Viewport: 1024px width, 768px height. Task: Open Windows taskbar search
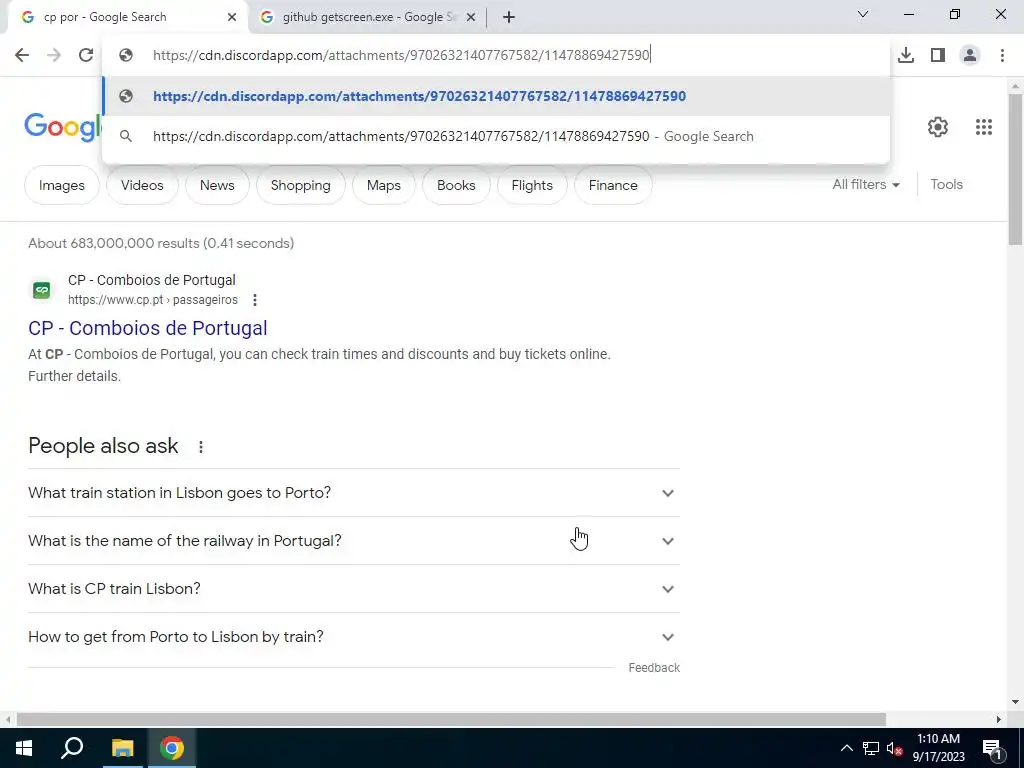point(72,748)
